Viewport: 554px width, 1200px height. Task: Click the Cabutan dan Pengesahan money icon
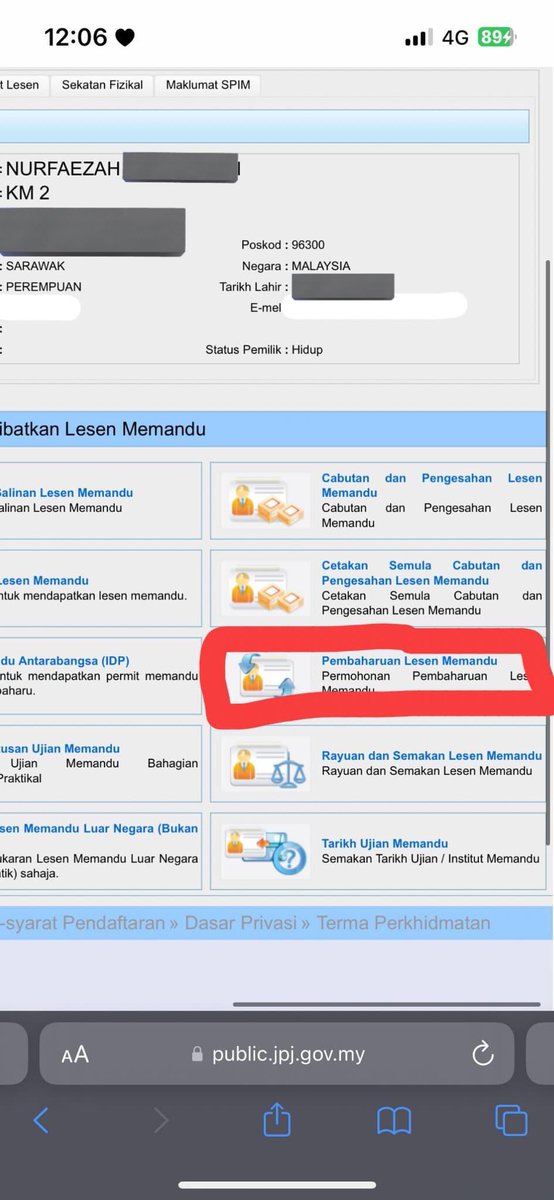[266, 499]
